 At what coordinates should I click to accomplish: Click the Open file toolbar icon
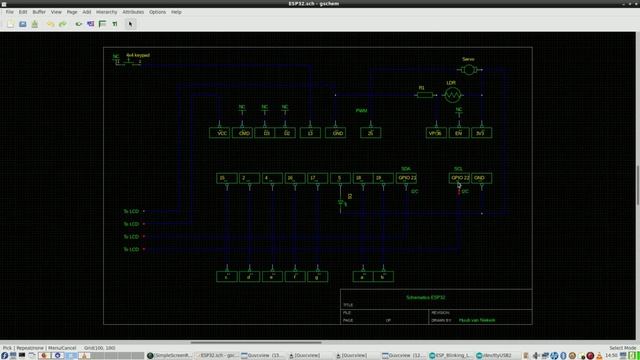[x=23, y=24]
